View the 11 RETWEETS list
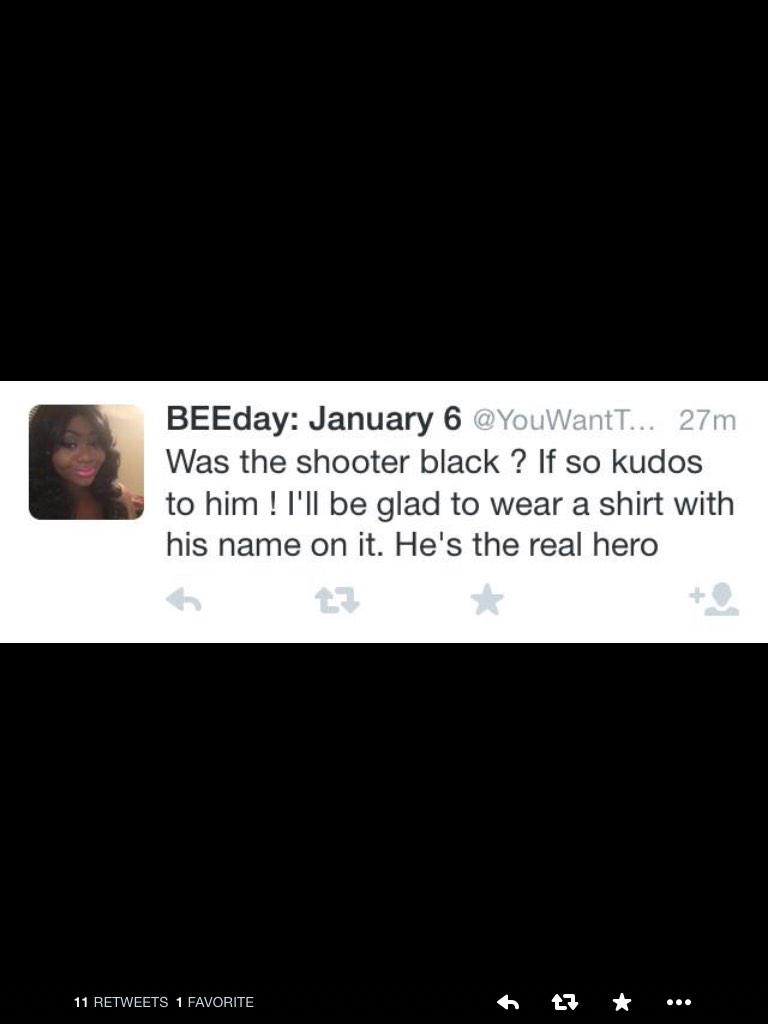Screen dimensions: 768x1024 click(x=121, y=1002)
